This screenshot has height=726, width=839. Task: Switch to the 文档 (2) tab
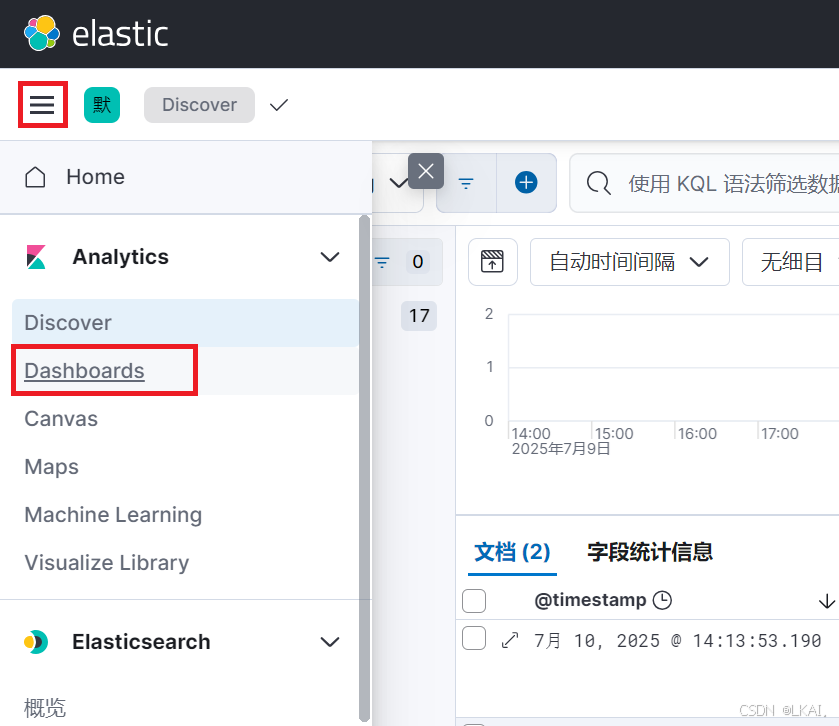tap(512, 552)
